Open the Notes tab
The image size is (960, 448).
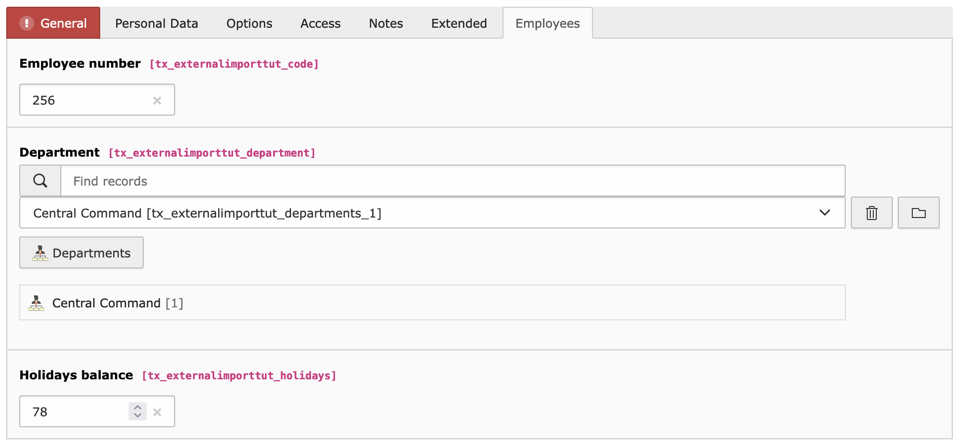(x=385, y=23)
